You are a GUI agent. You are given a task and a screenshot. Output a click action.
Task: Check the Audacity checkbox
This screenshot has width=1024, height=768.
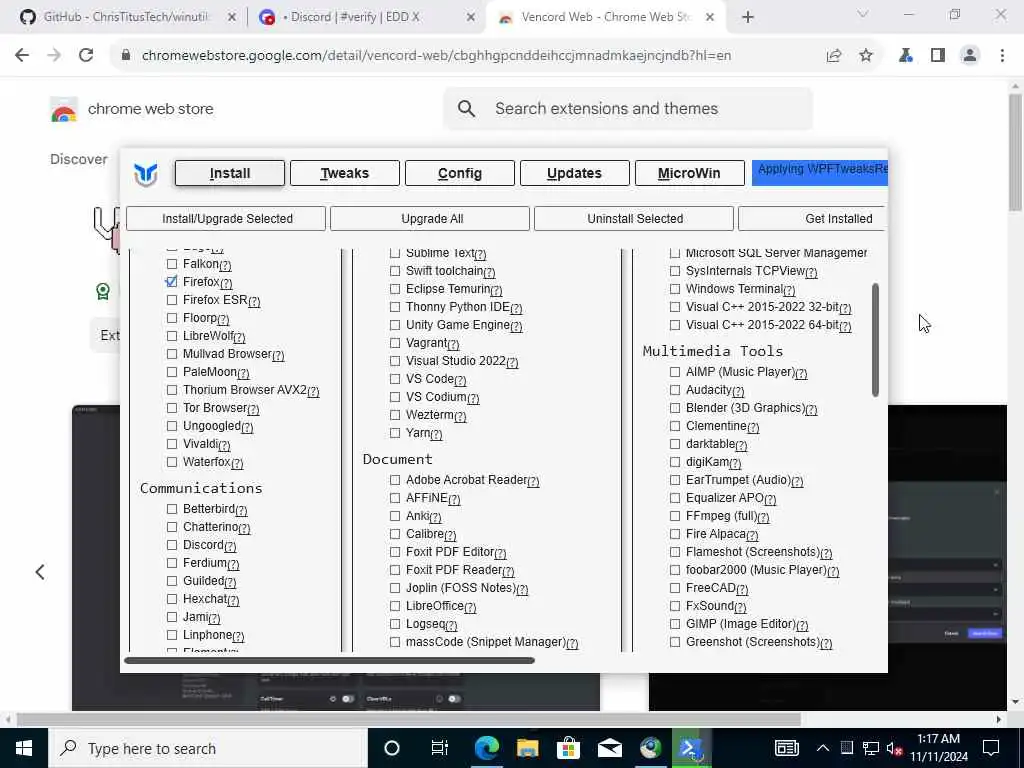pyautogui.click(x=675, y=390)
